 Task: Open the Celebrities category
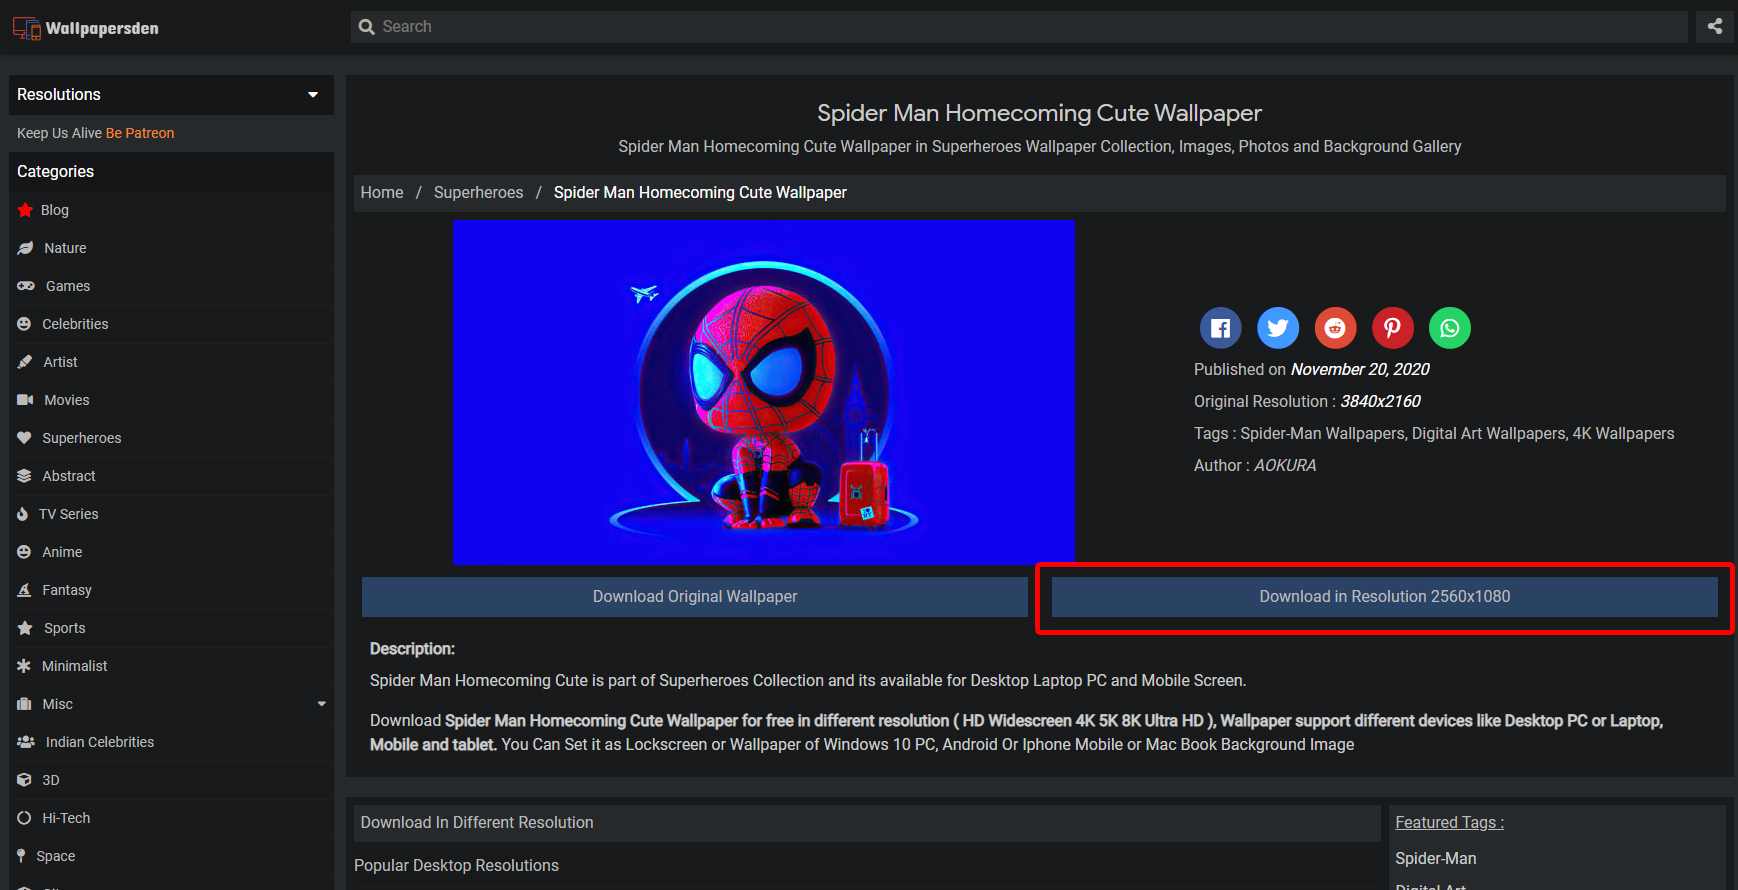tap(75, 324)
